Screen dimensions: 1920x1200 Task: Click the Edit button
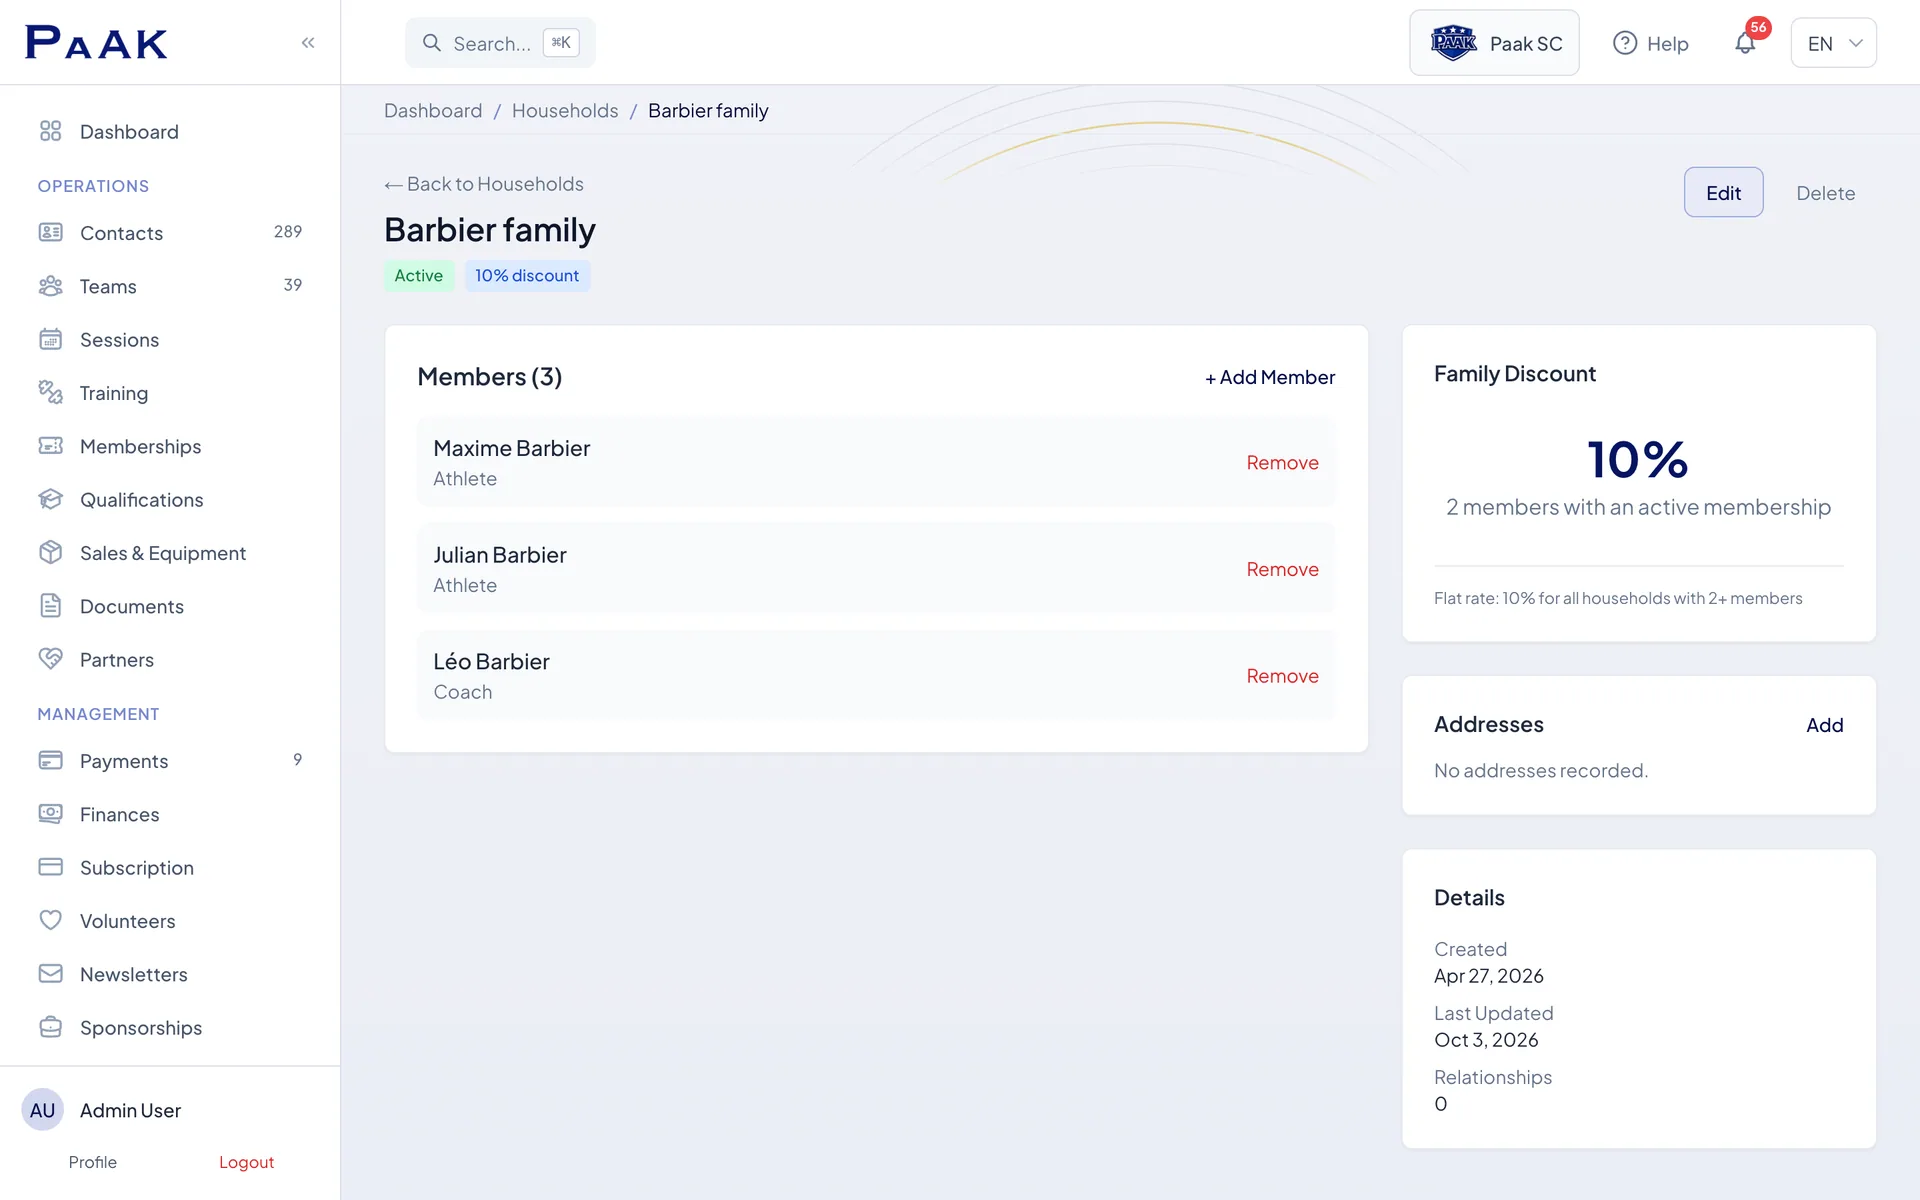[1723, 192]
